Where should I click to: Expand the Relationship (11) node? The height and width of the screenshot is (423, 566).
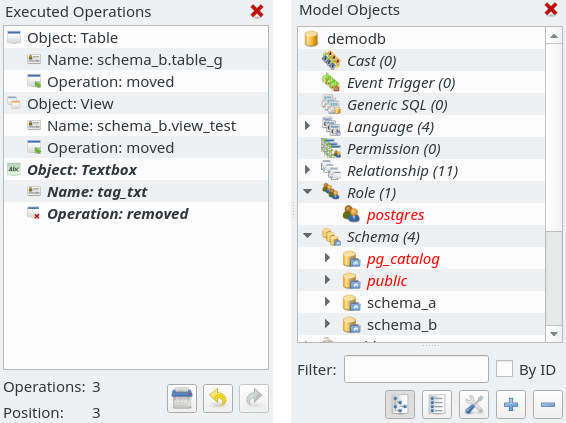pos(308,170)
